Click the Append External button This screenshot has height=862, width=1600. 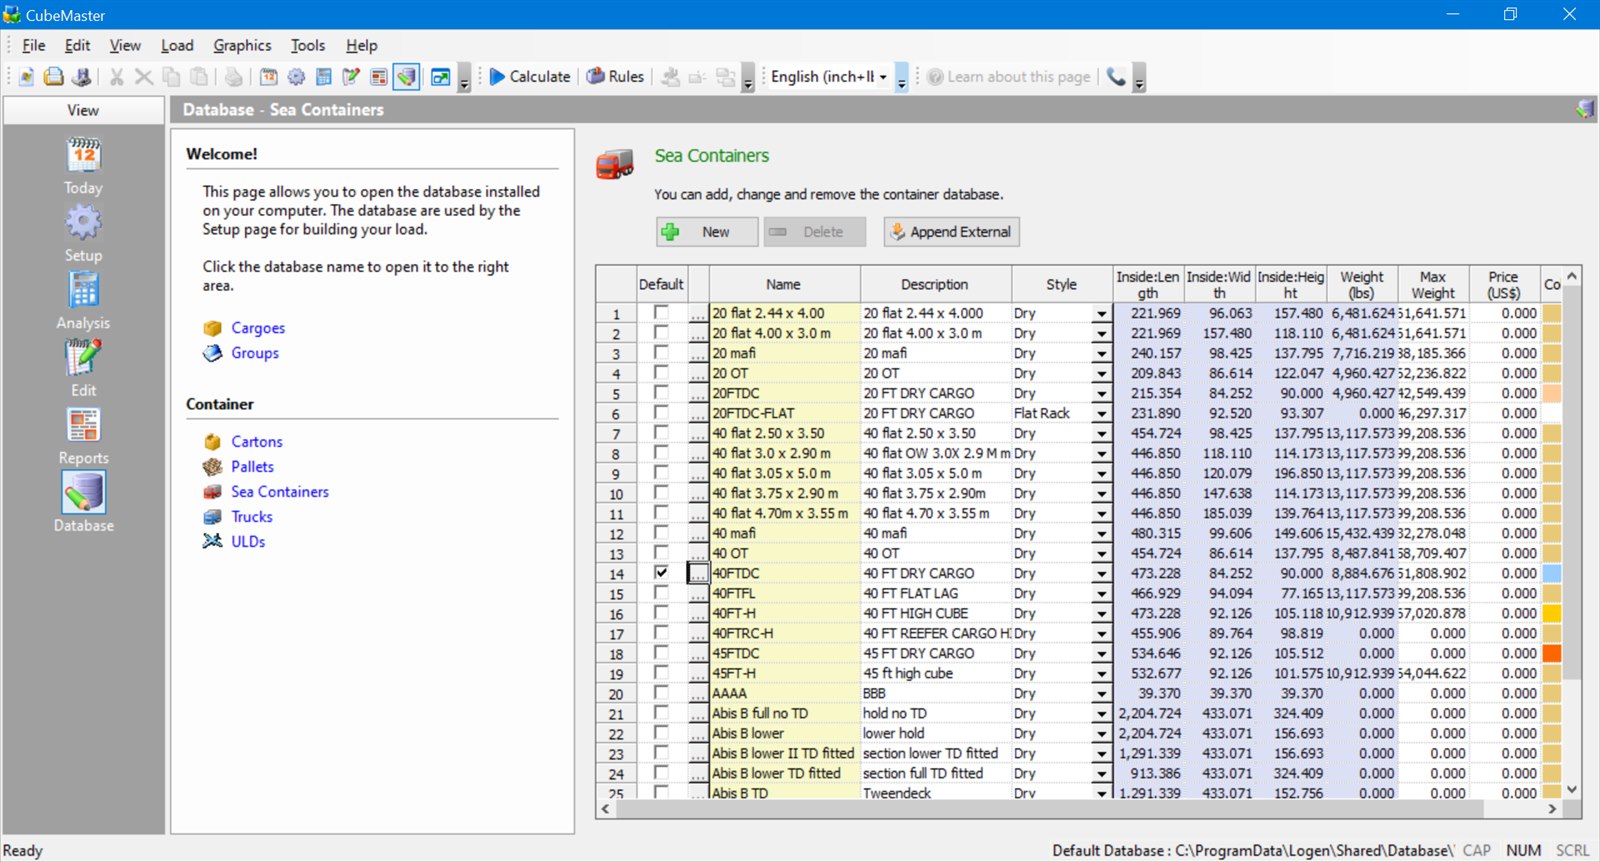click(x=951, y=232)
